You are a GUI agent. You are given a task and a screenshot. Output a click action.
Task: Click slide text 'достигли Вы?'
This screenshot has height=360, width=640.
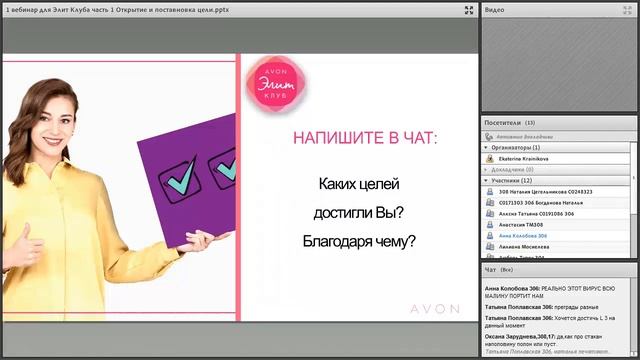point(358,213)
